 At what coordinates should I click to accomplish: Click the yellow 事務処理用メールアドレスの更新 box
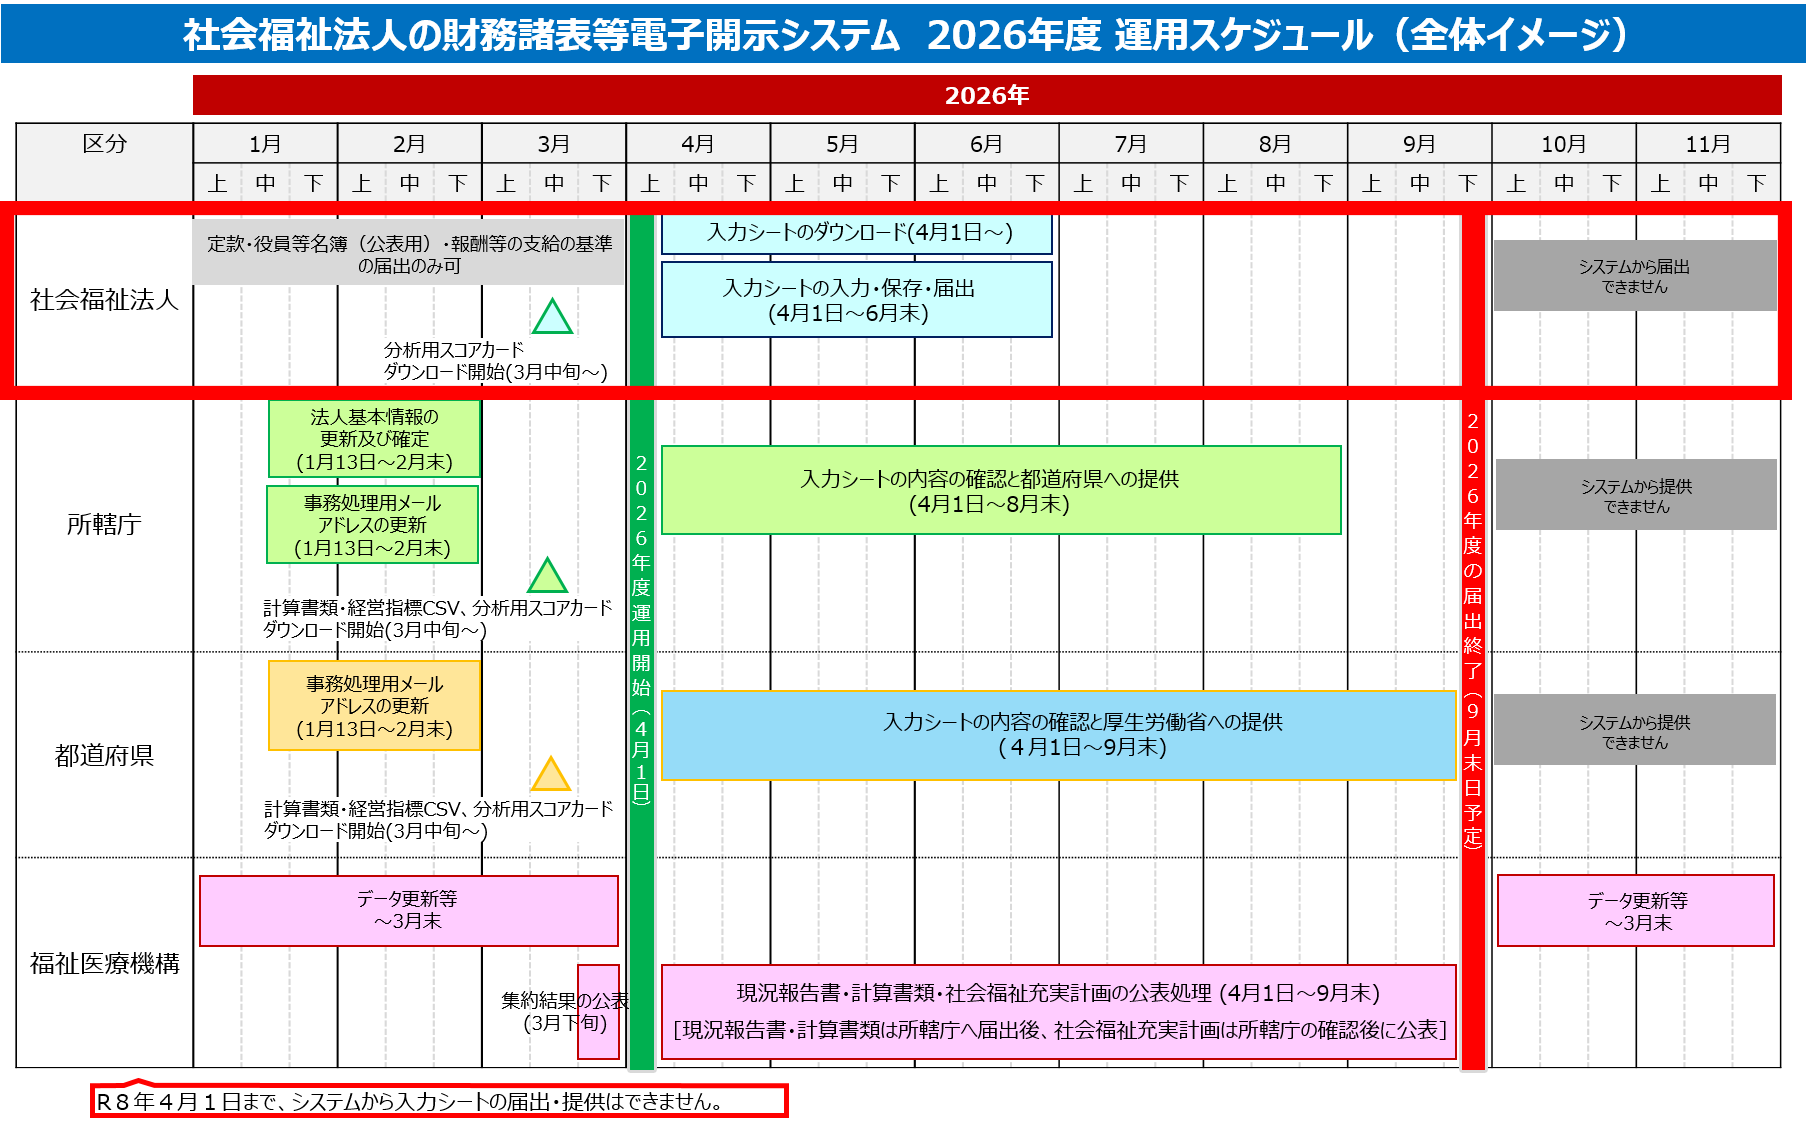pos(374,706)
